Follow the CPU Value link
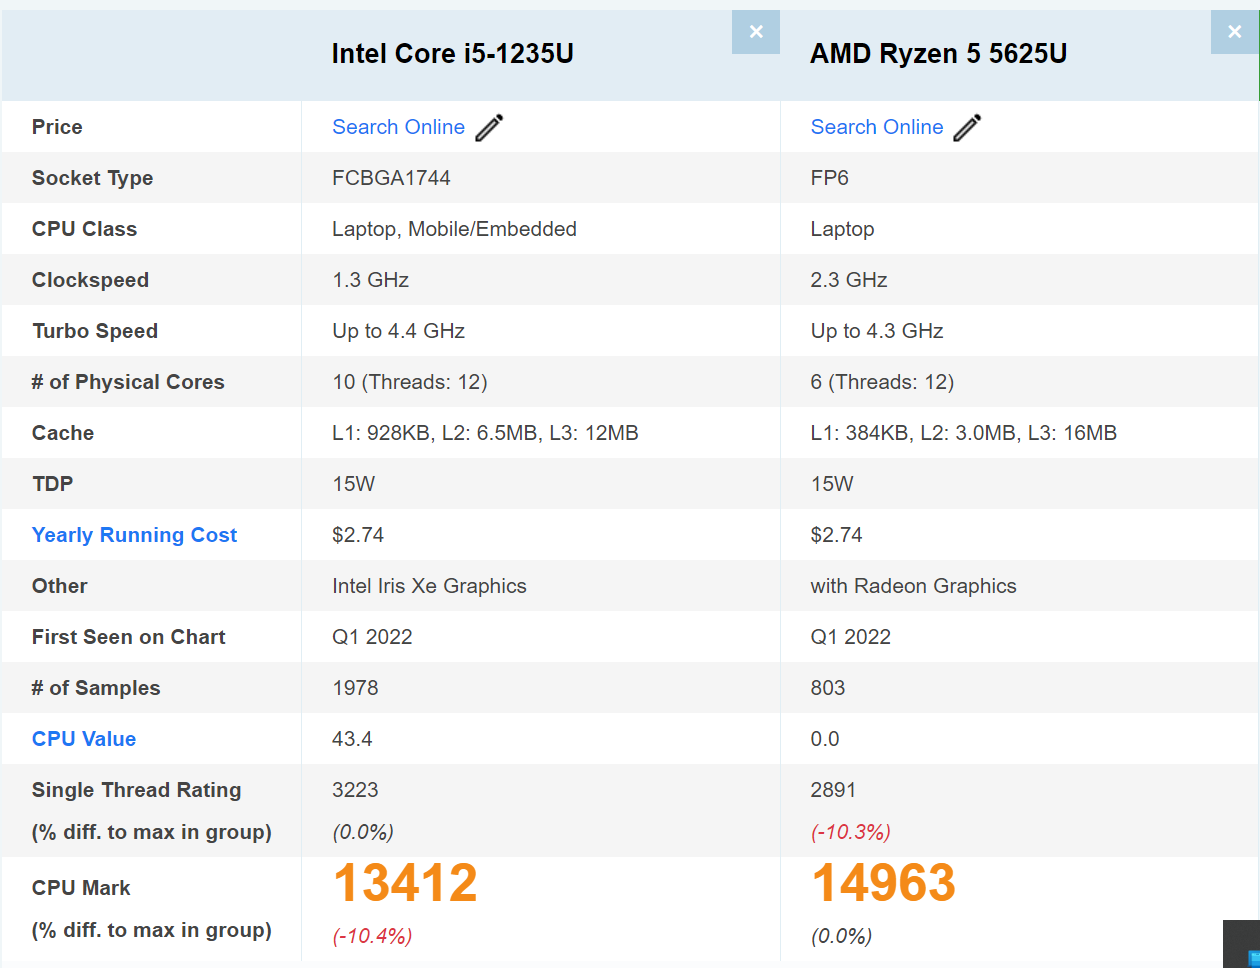Image resolution: width=1260 pixels, height=968 pixels. pyautogui.click(x=84, y=739)
